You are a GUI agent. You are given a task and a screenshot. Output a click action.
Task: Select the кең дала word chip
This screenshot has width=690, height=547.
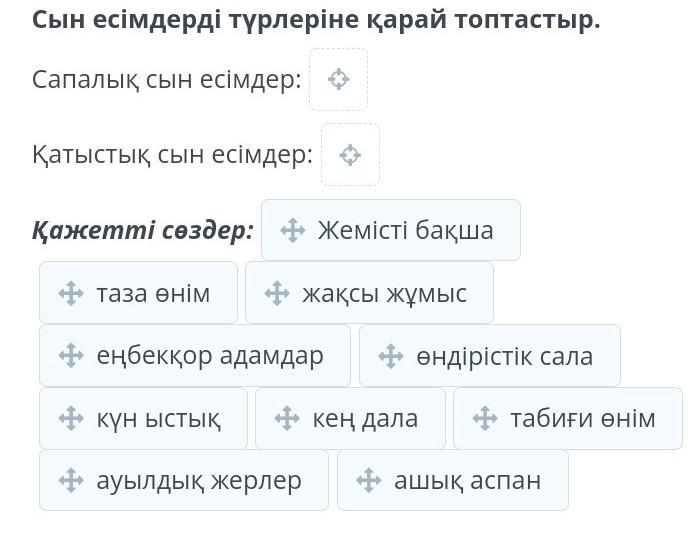point(350,418)
